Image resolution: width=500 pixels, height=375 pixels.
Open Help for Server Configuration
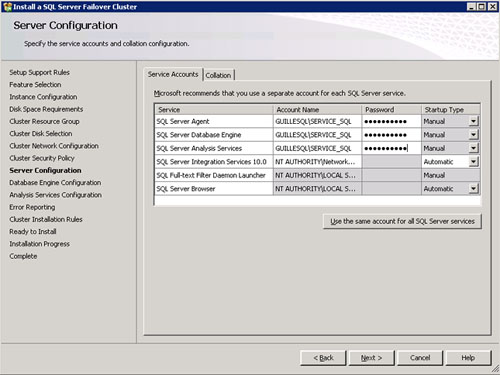[x=468, y=358]
